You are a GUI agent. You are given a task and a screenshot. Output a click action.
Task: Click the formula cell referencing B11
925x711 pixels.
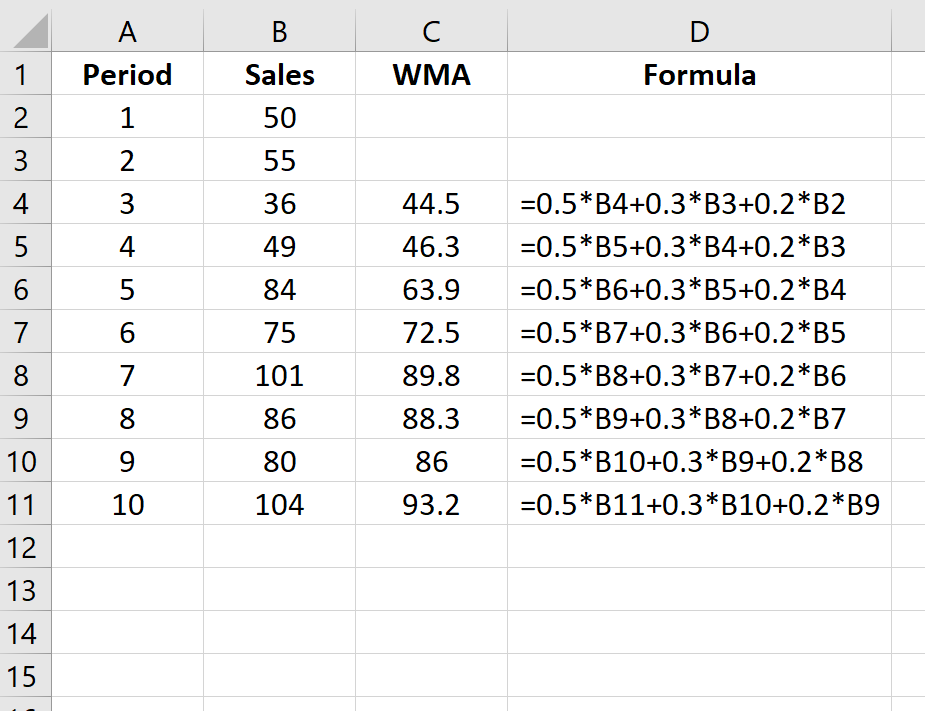point(700,504)
